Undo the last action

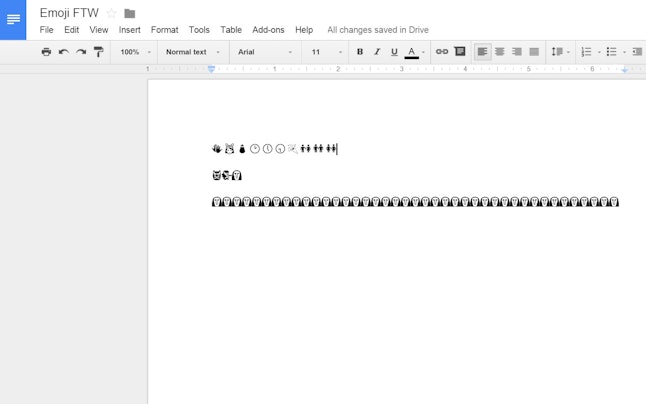63,52
